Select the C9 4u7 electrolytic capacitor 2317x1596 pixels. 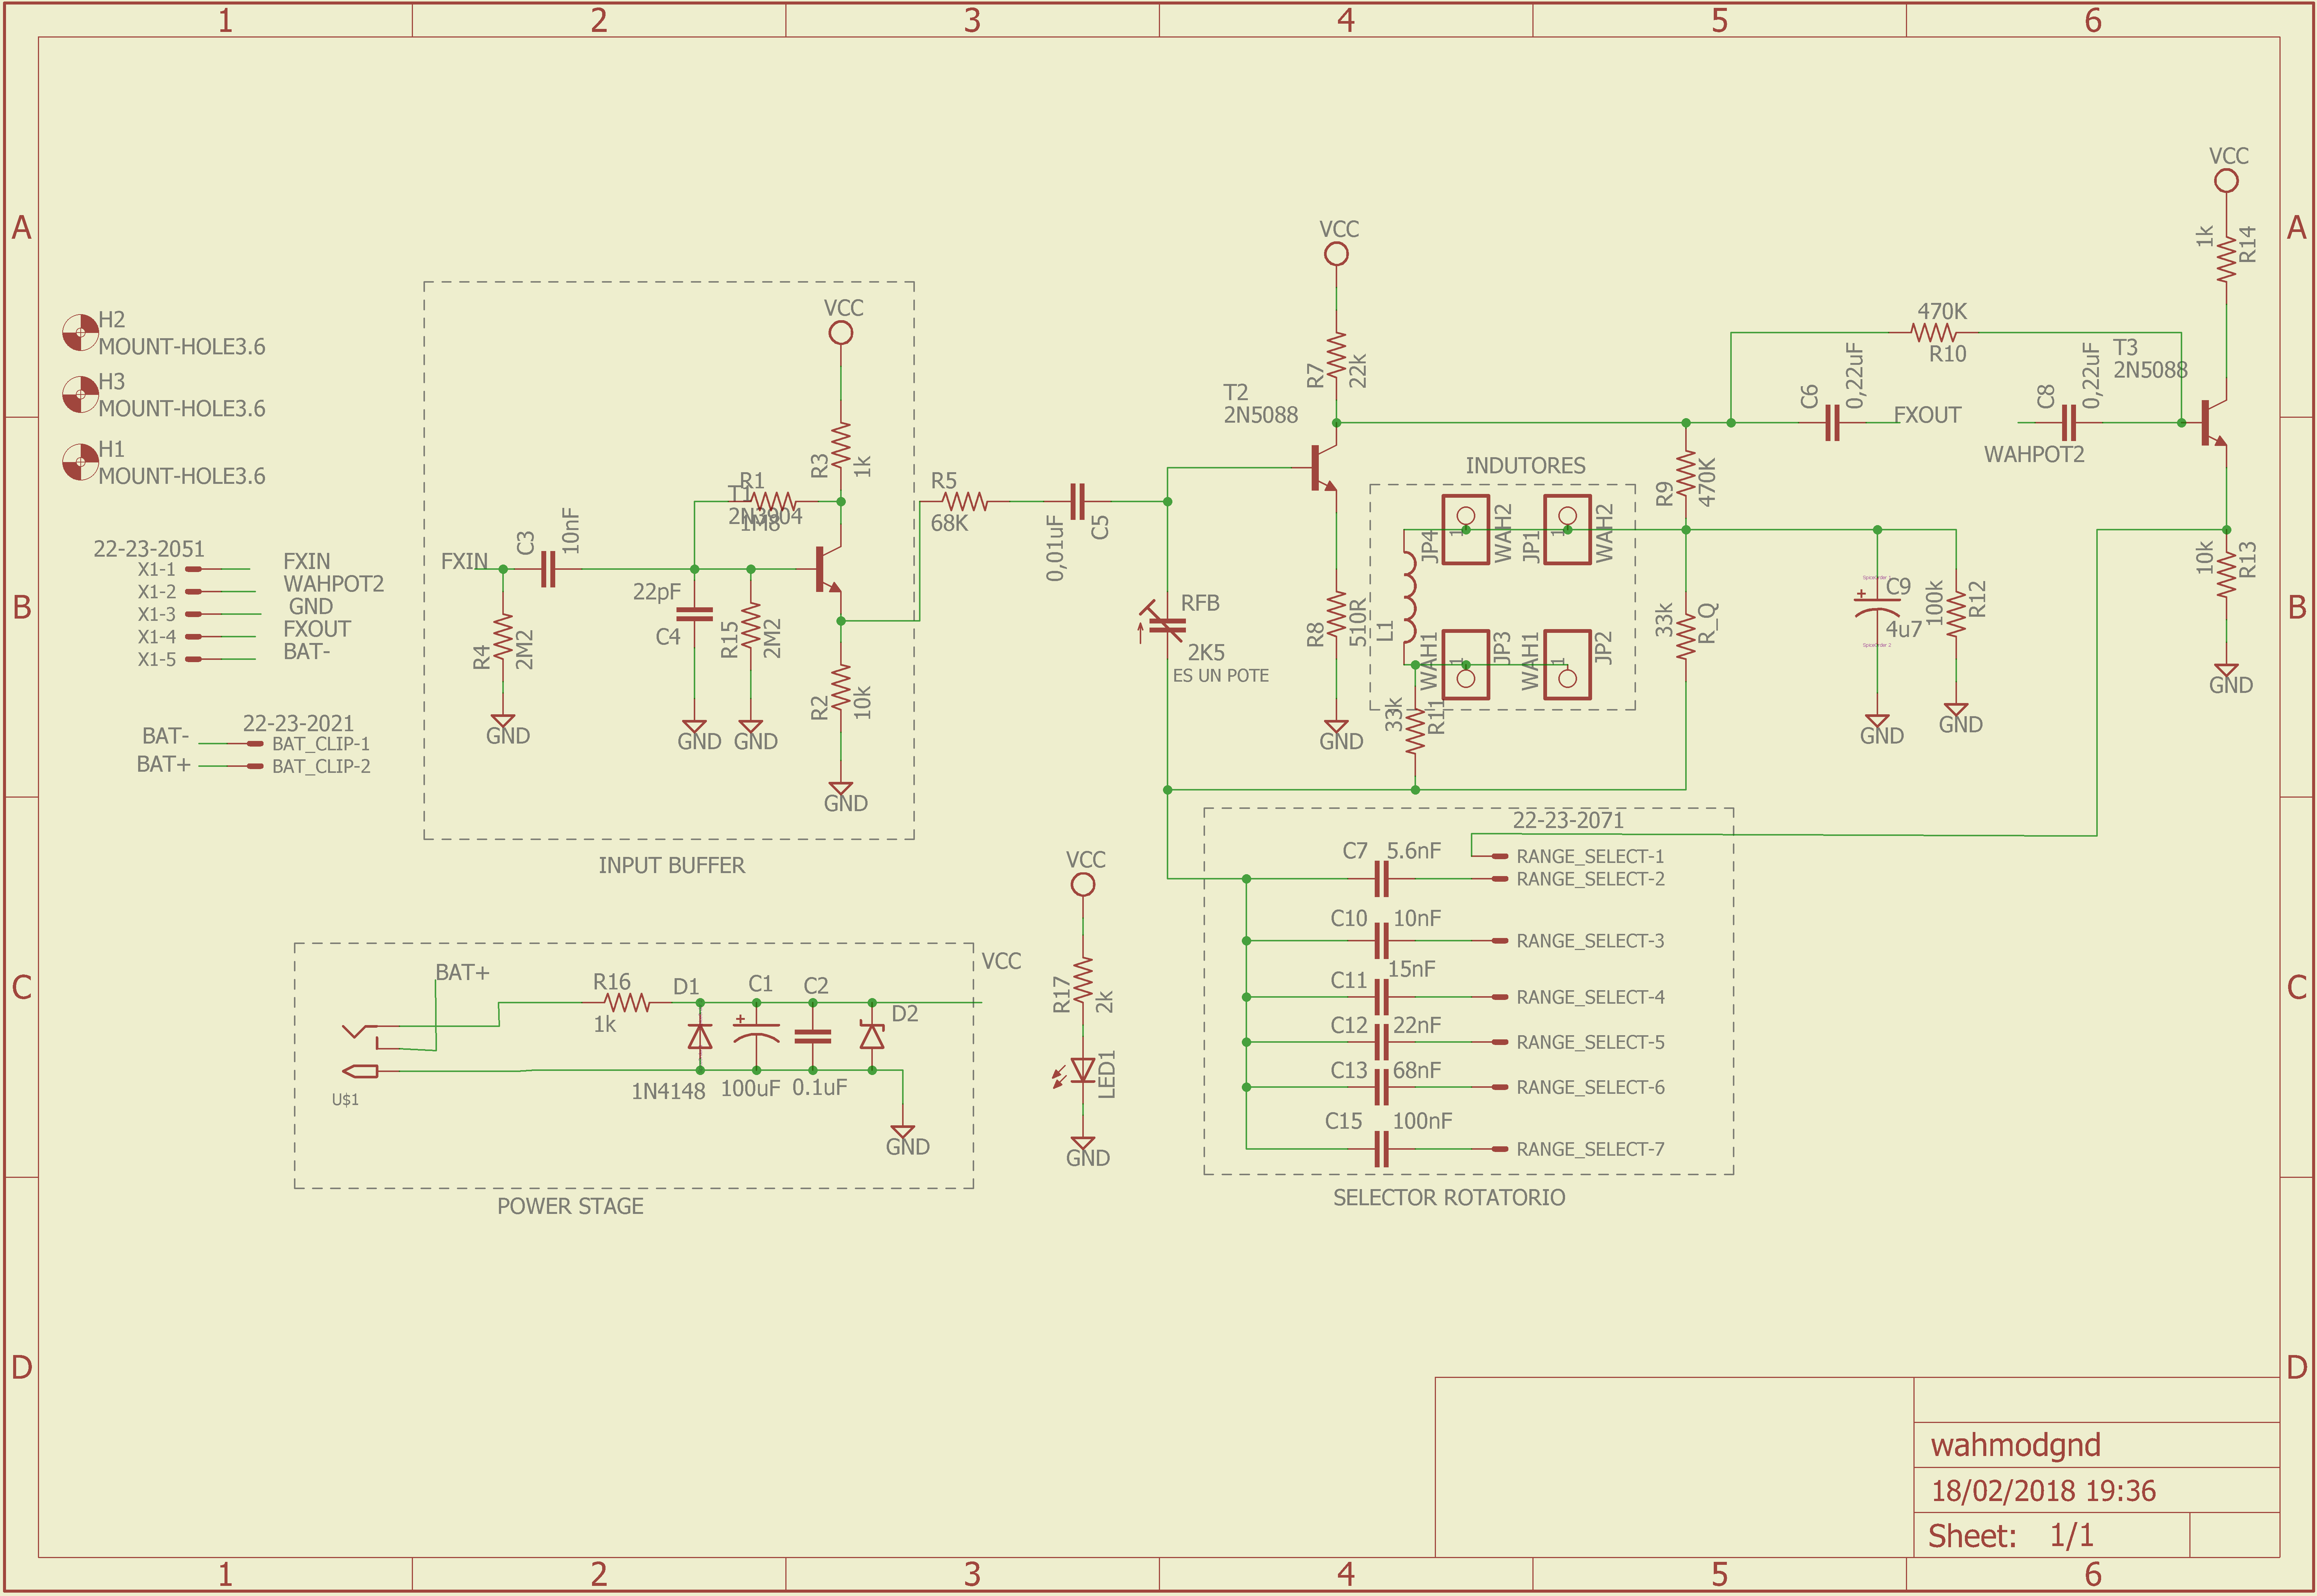1877,606
